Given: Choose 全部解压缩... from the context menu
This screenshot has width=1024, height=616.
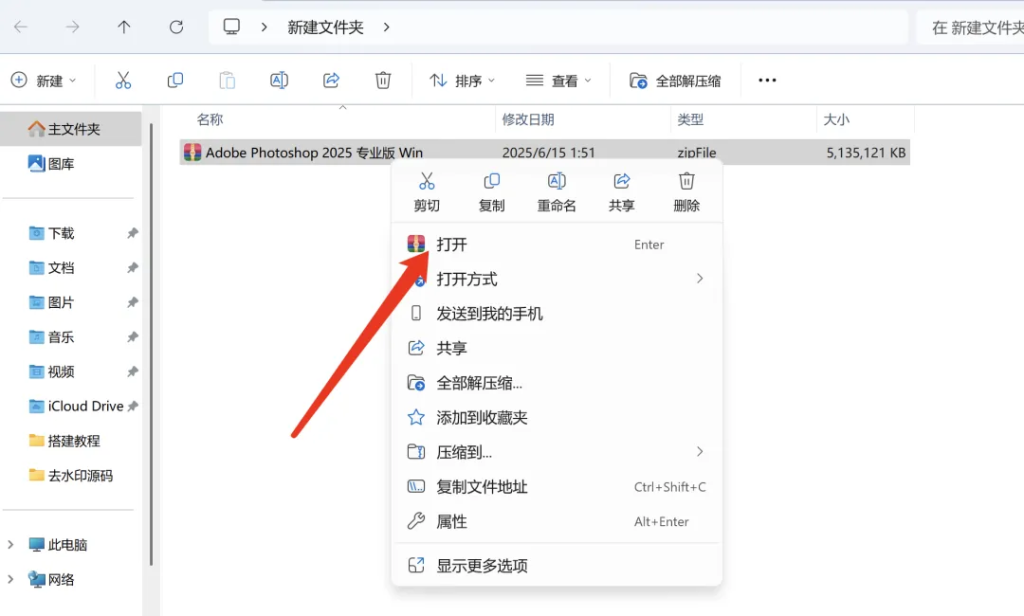Looking at the screenshot, I should click(556, 383).
